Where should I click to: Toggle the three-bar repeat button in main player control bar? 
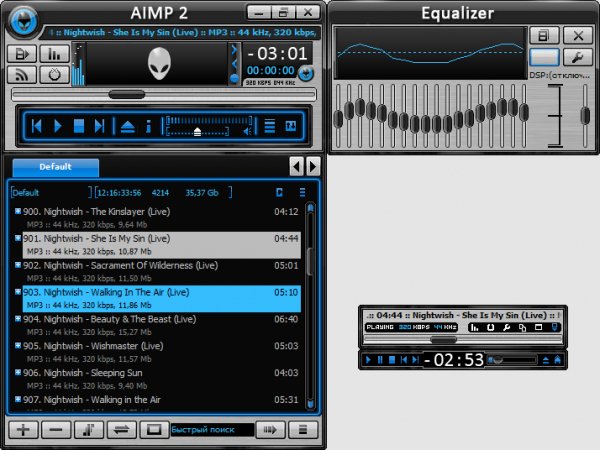click(x=270, y=126)
